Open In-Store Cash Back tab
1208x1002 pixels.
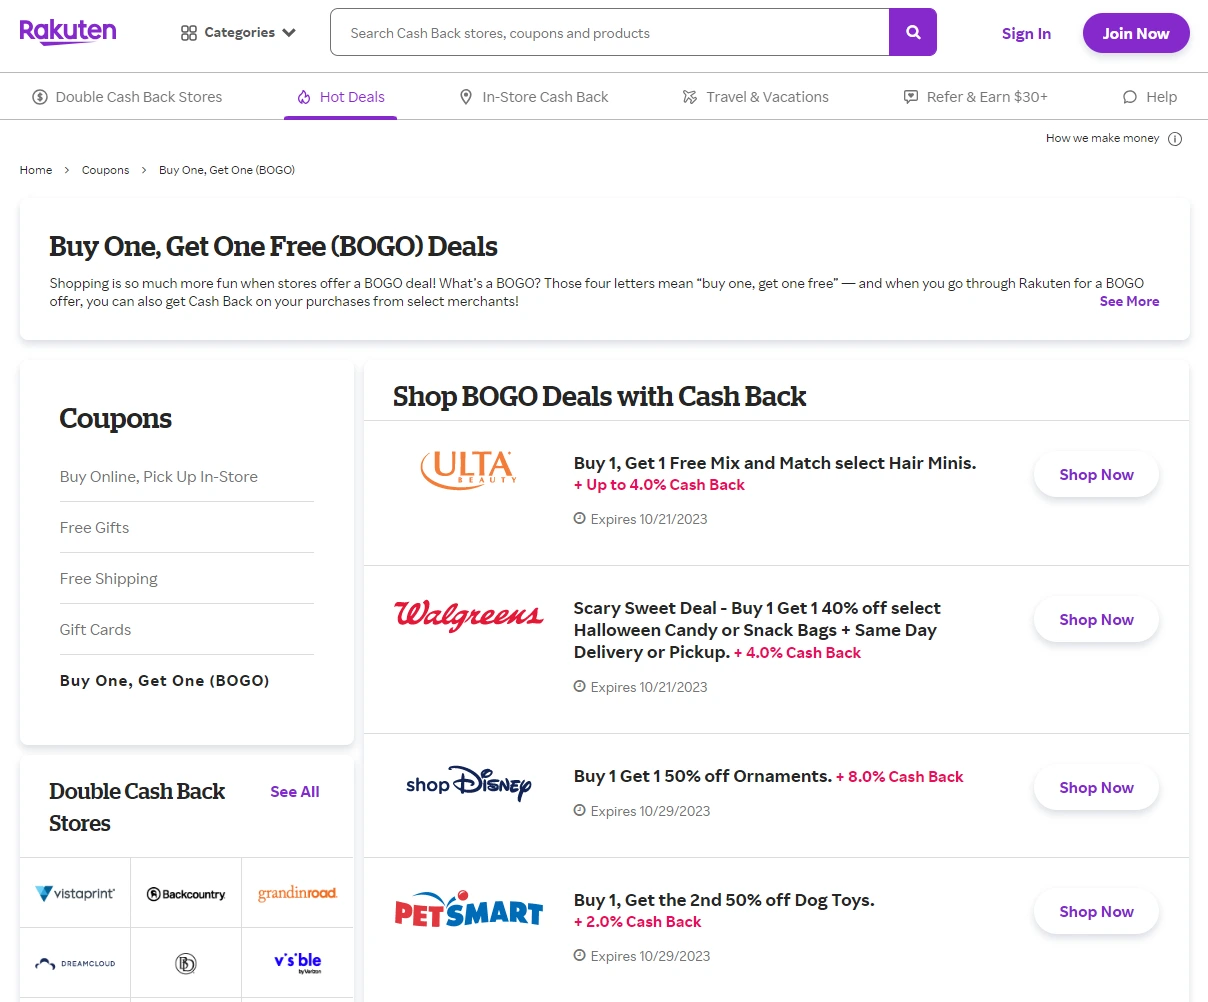click(x=534, y=97)
